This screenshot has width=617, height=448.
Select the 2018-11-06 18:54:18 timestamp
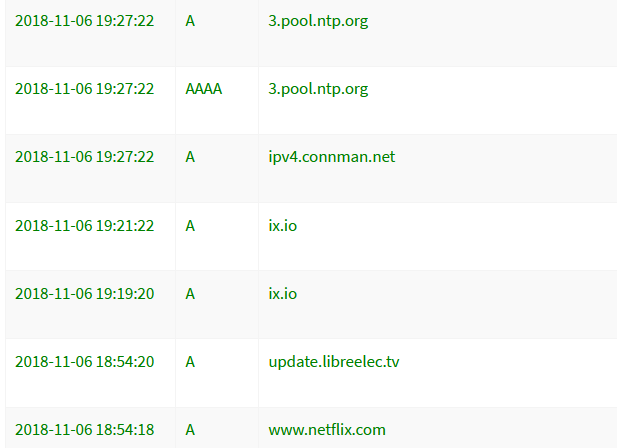coord(84,430)
